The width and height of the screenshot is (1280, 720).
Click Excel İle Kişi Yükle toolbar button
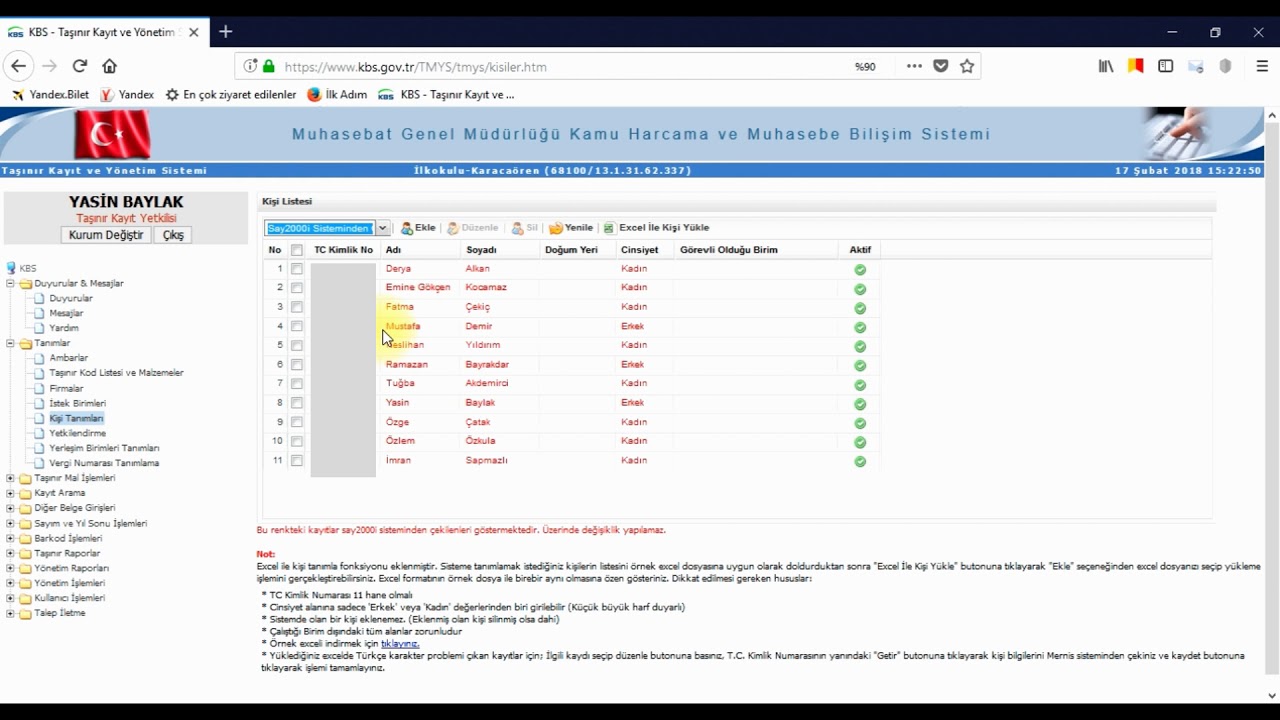coord(656,228)
